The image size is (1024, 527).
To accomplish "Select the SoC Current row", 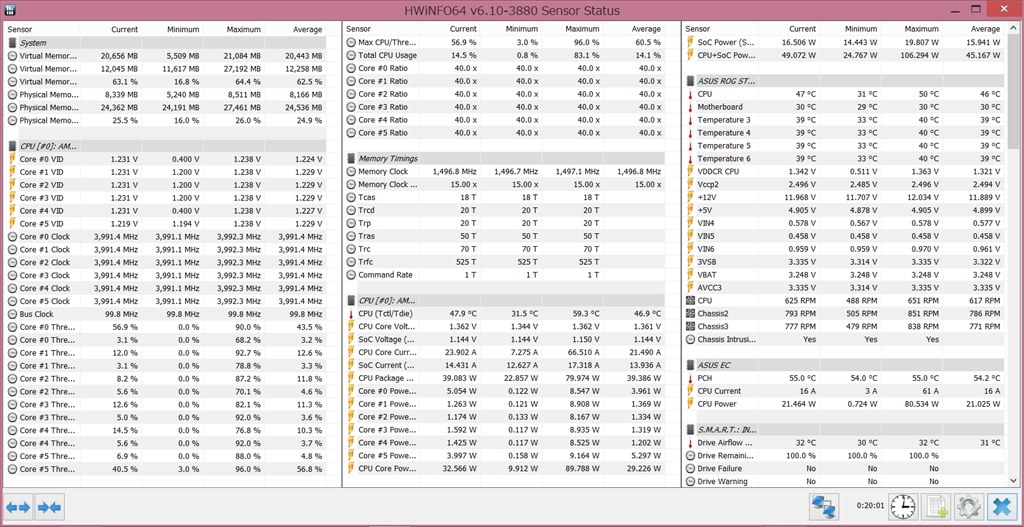I will [x=505, y=365].
